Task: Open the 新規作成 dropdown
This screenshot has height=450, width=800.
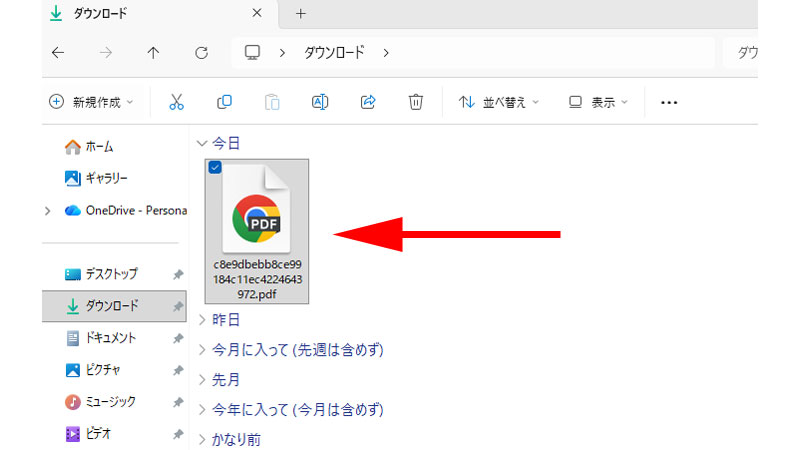Action: pyautogui.click(x=91, y=102)
